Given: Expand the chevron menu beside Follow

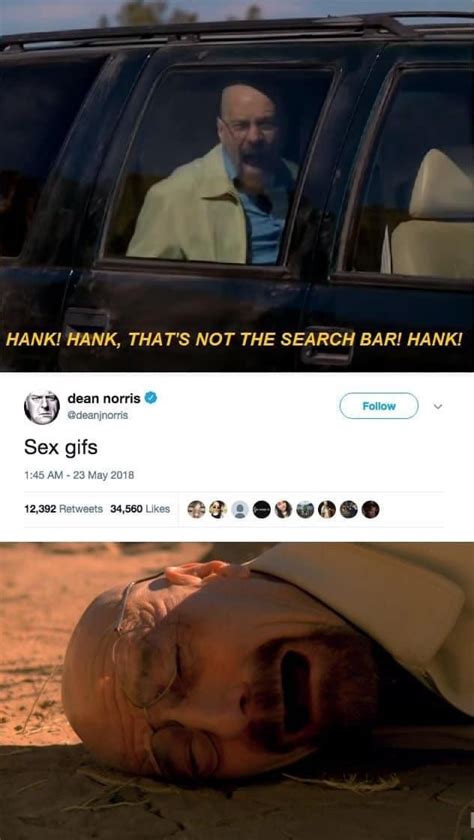Looking at the screenshot, I should [x=437, y=407].
